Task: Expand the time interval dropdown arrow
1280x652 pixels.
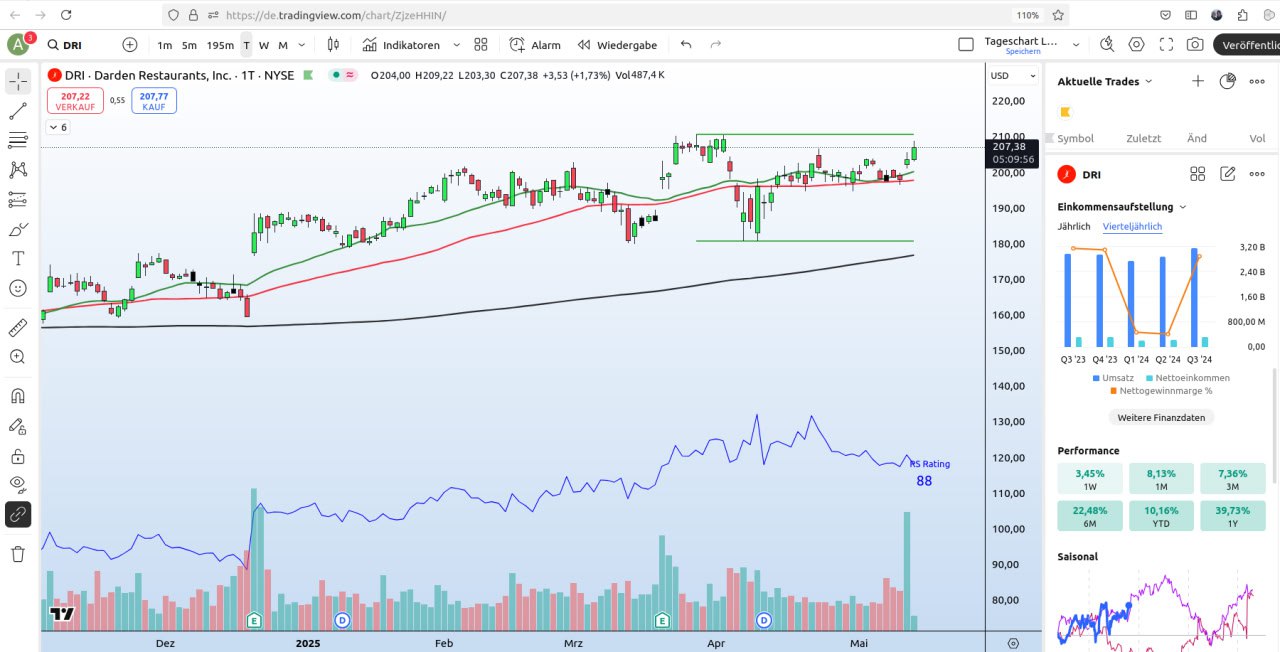Action: (x=302, y=45)
